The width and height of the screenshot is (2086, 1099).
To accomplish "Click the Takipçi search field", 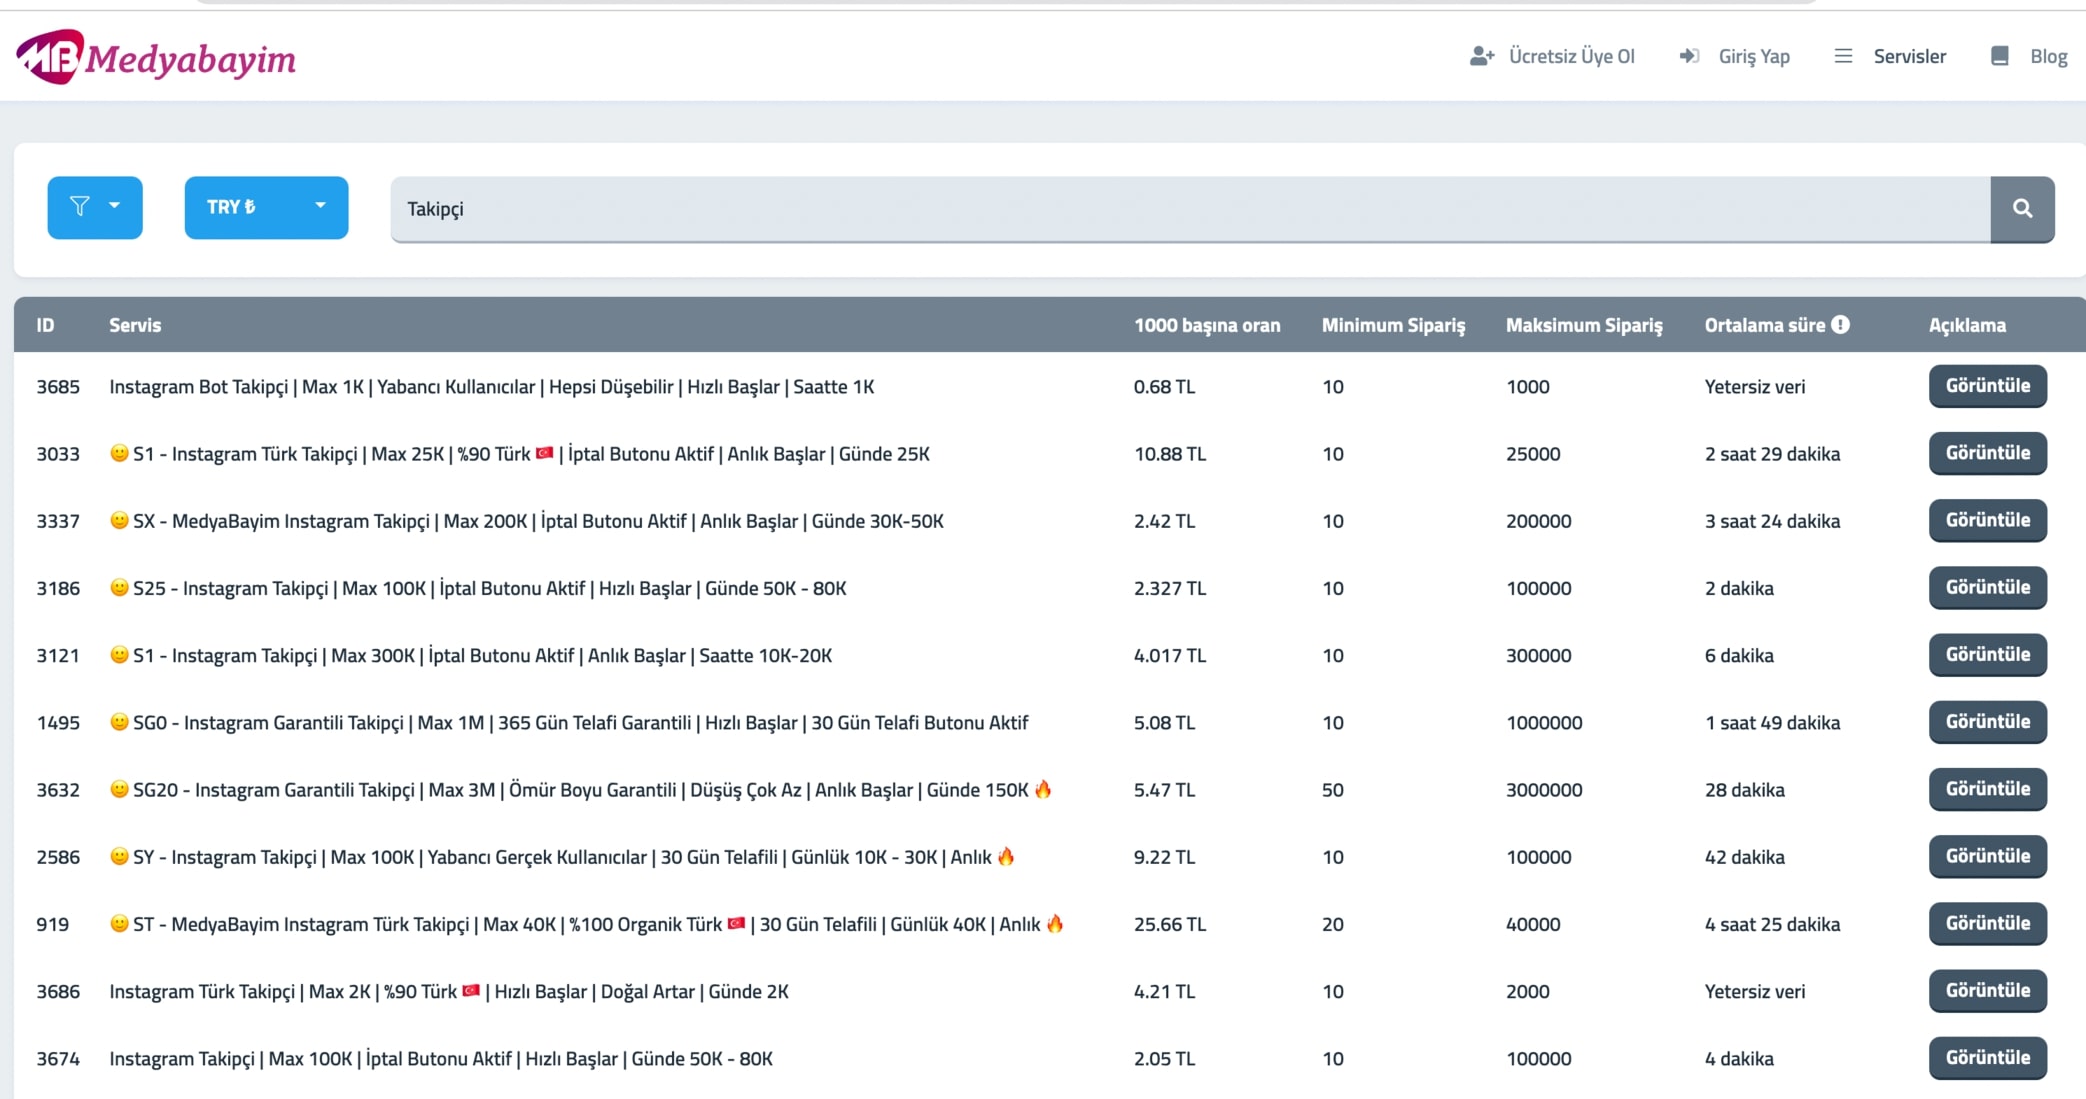I will click(x=1190, y=209).
